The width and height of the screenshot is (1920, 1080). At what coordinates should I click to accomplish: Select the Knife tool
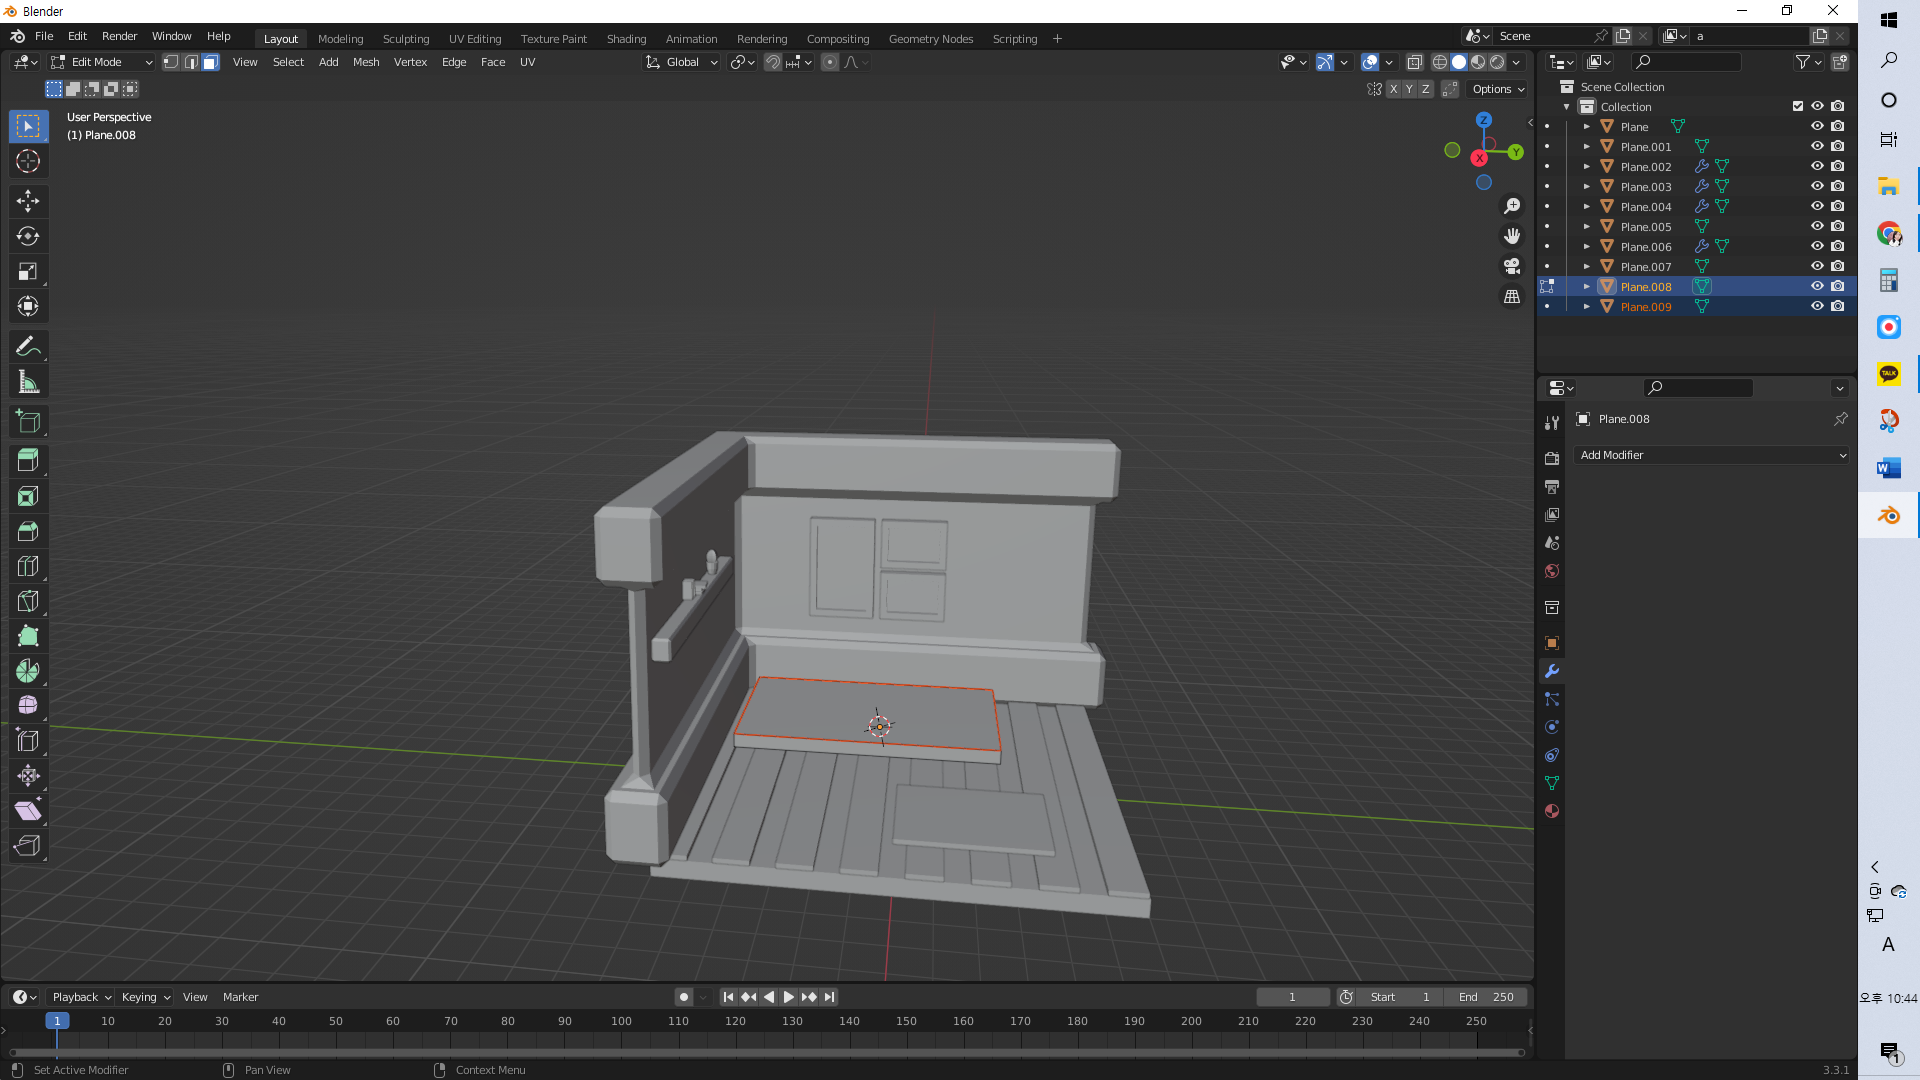coord(28,601)
